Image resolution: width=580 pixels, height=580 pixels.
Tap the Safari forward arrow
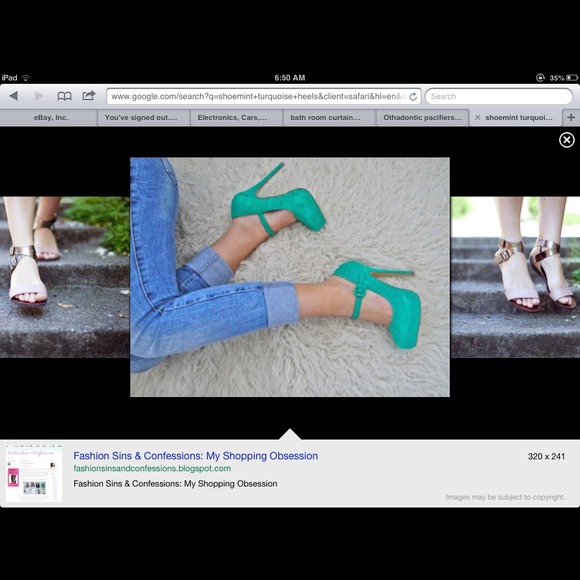click(39, 96)
